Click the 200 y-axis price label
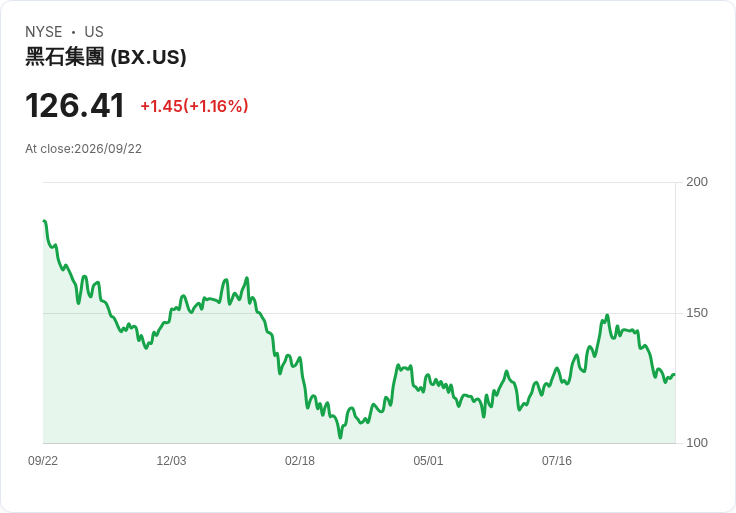736x513 pixels. (x=697, y=182)
